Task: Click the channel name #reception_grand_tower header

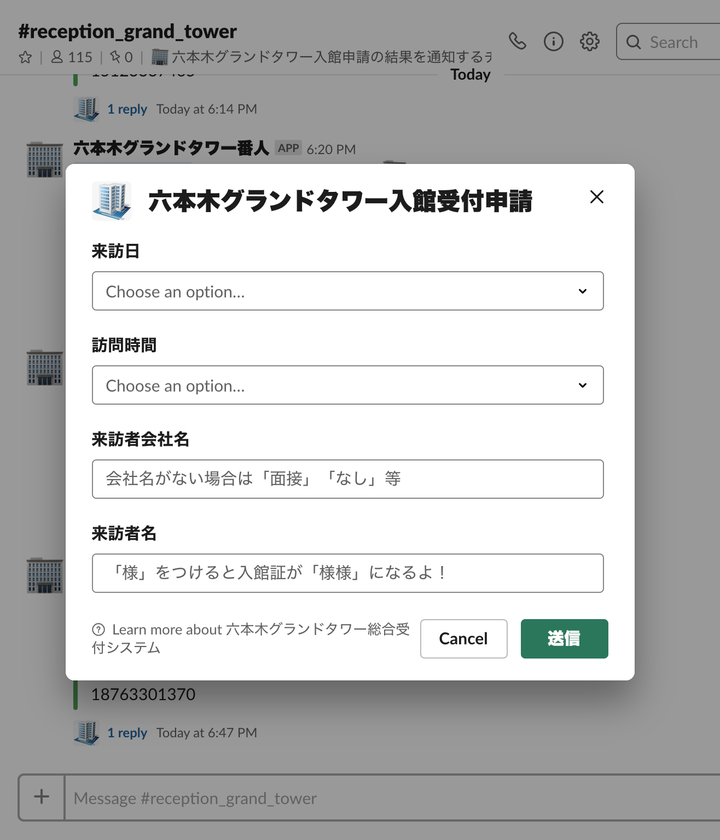Action: coord(128,31)
